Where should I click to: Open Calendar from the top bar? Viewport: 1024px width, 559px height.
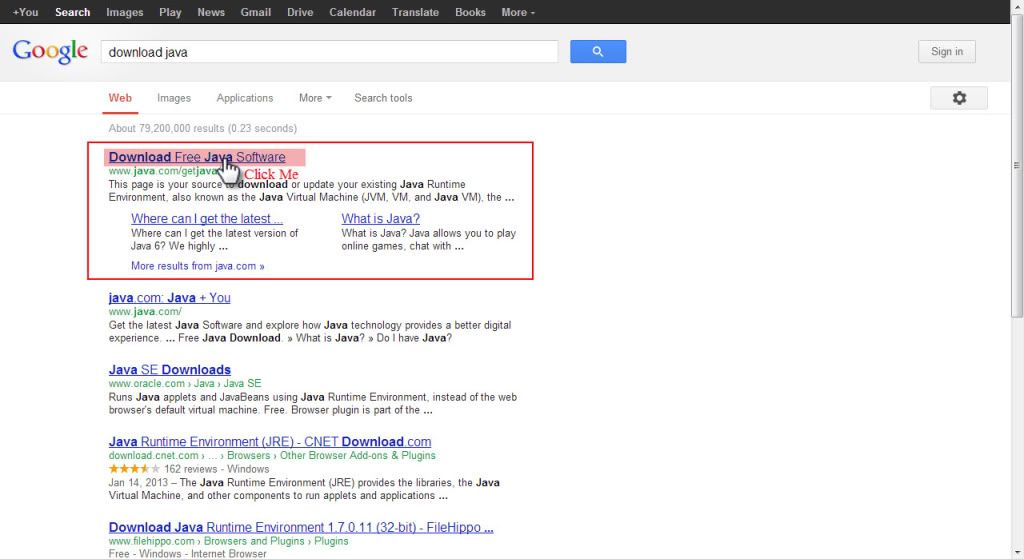(x=352, y=12)
